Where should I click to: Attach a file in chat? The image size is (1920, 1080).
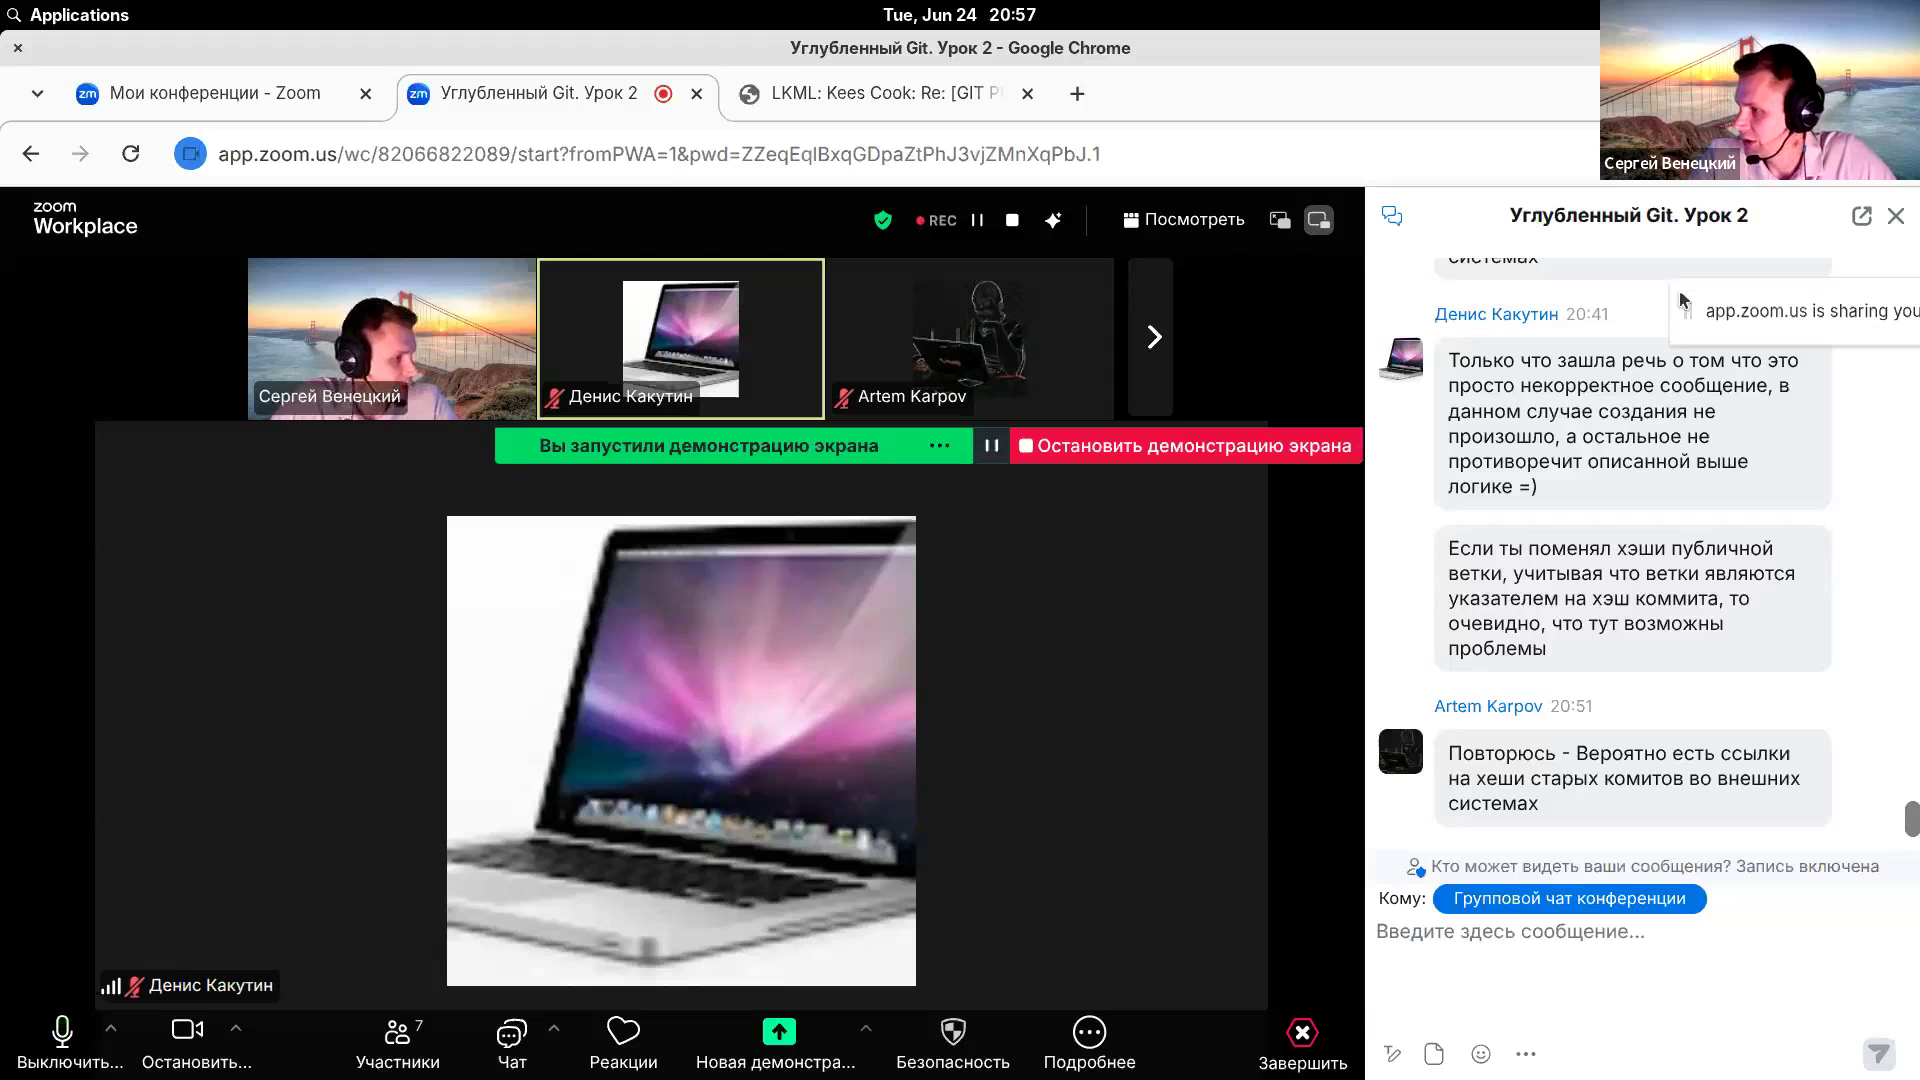click(1434, 1054)
